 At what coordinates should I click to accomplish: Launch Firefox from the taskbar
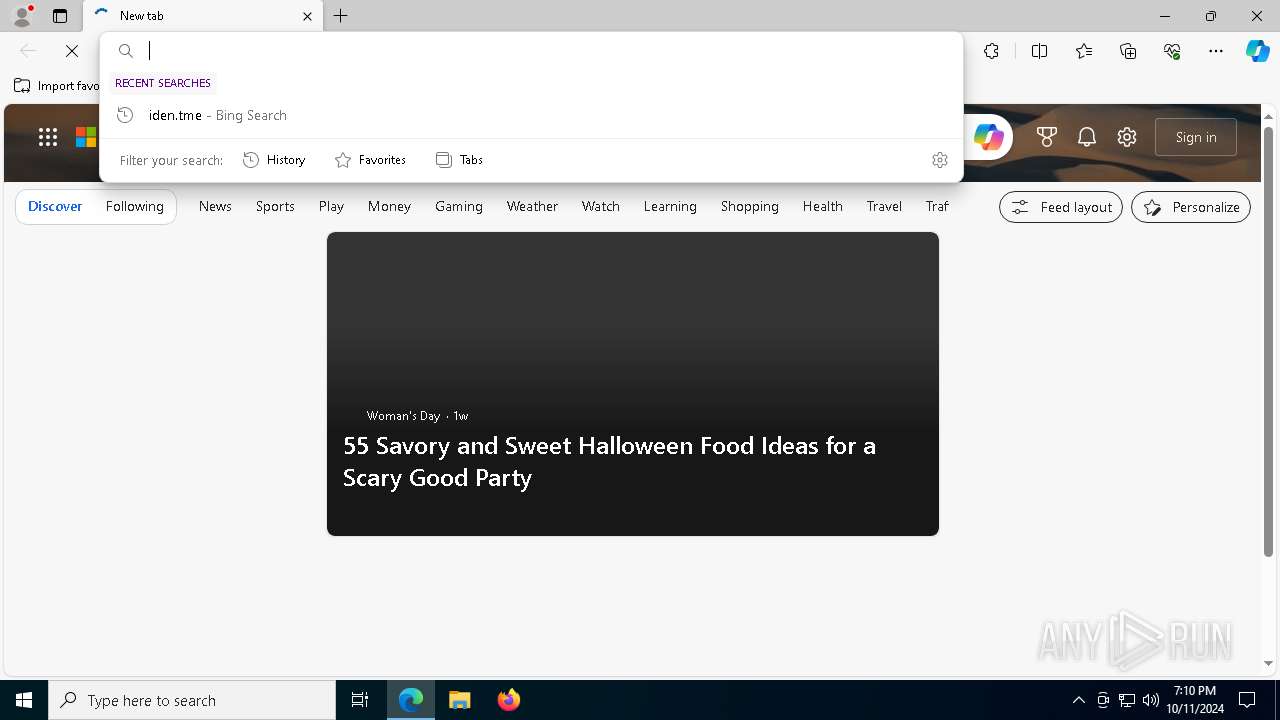click(x=509, y=700)
